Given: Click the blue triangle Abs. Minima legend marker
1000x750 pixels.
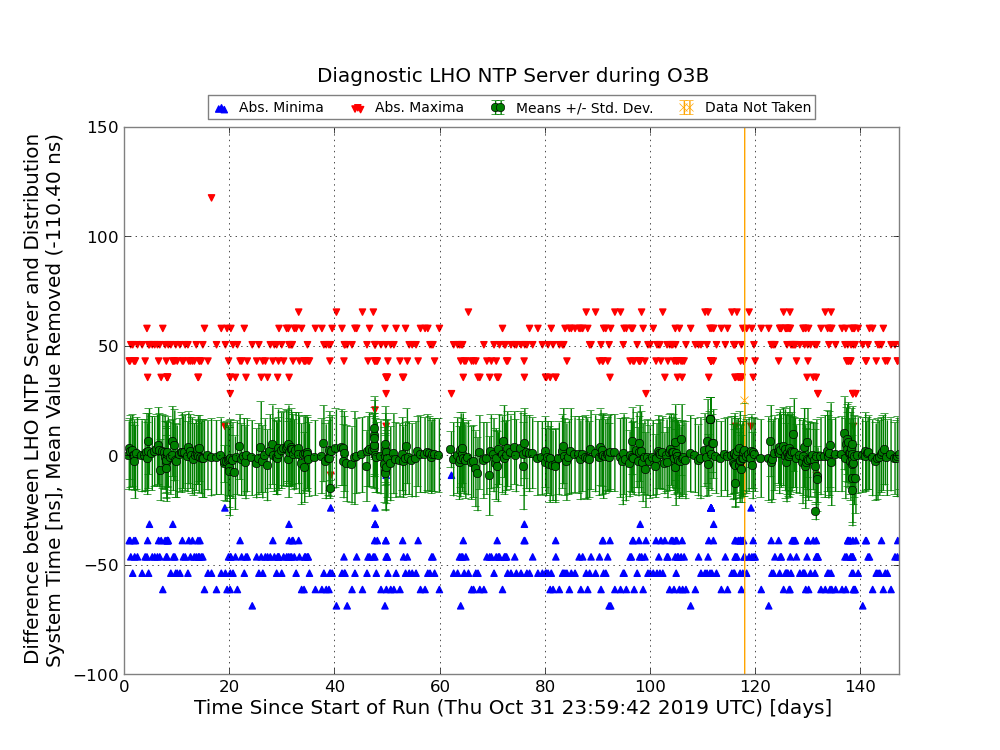Looking at the screenshot, I should tap(222, 108).
